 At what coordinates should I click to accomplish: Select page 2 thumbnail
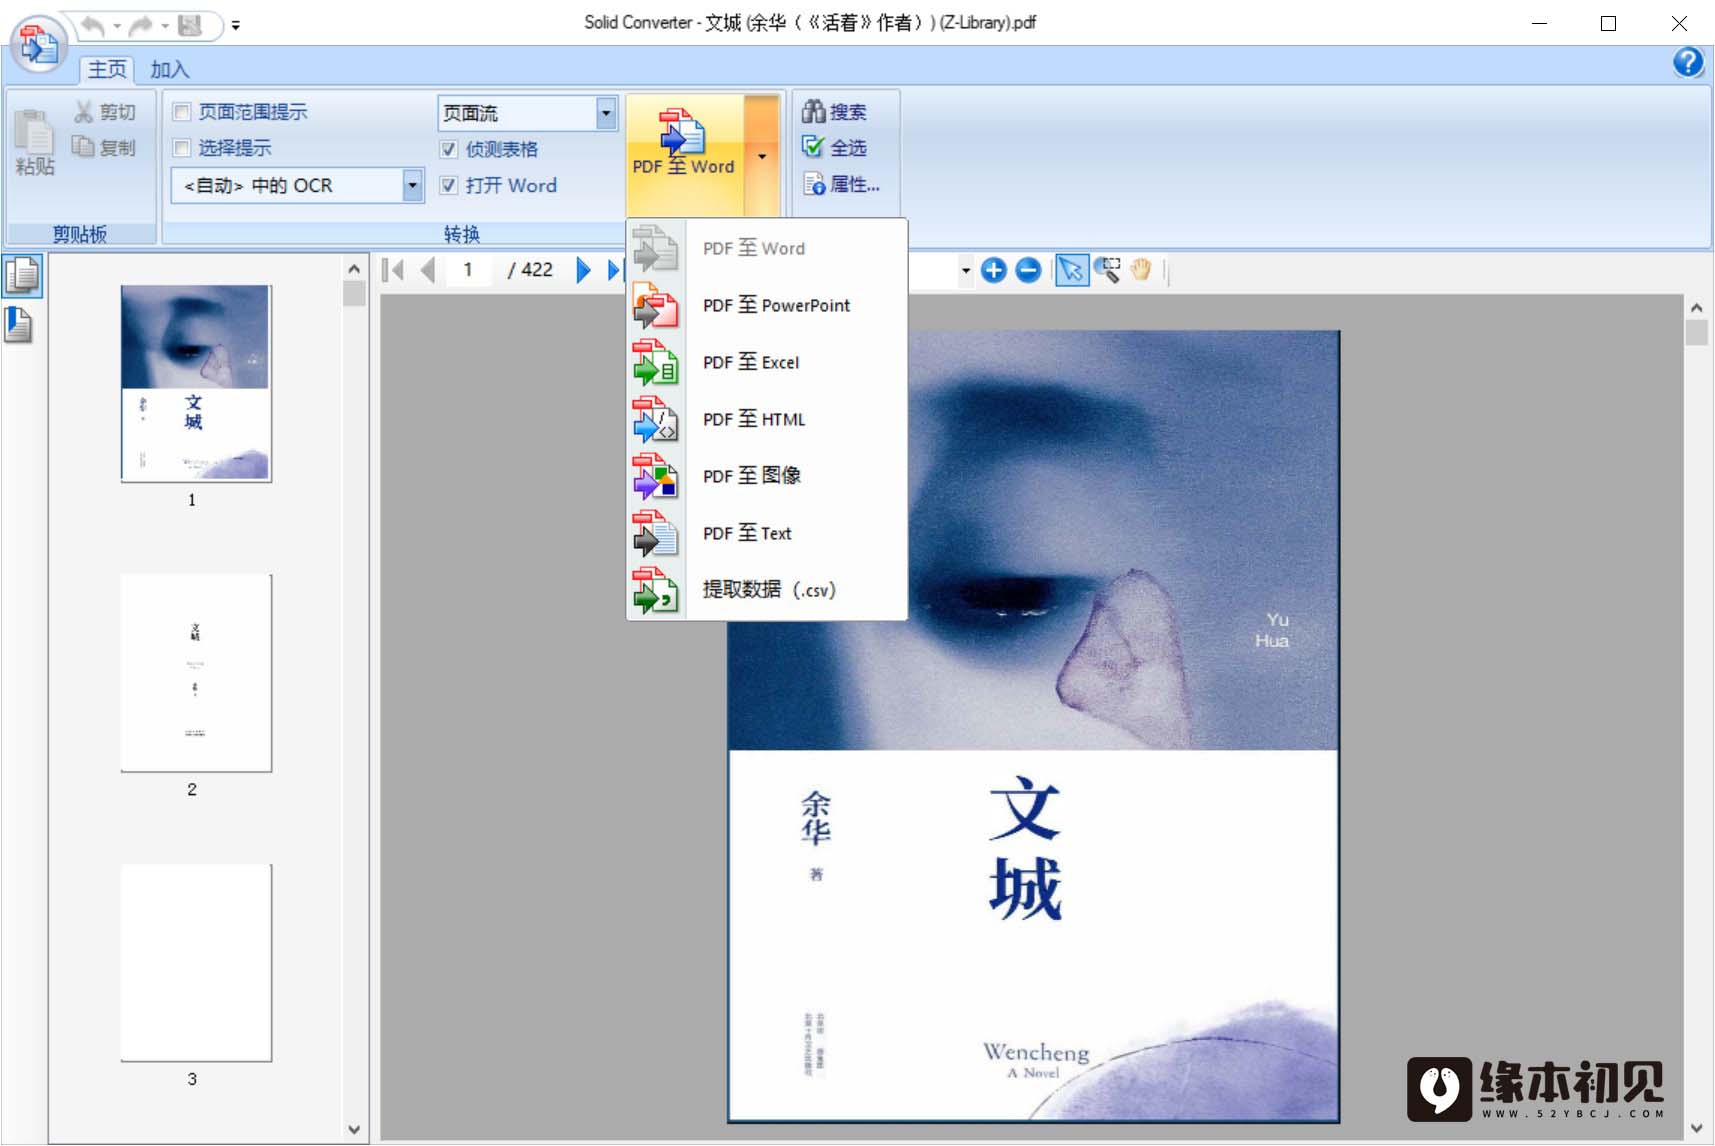tap(196, 673)
